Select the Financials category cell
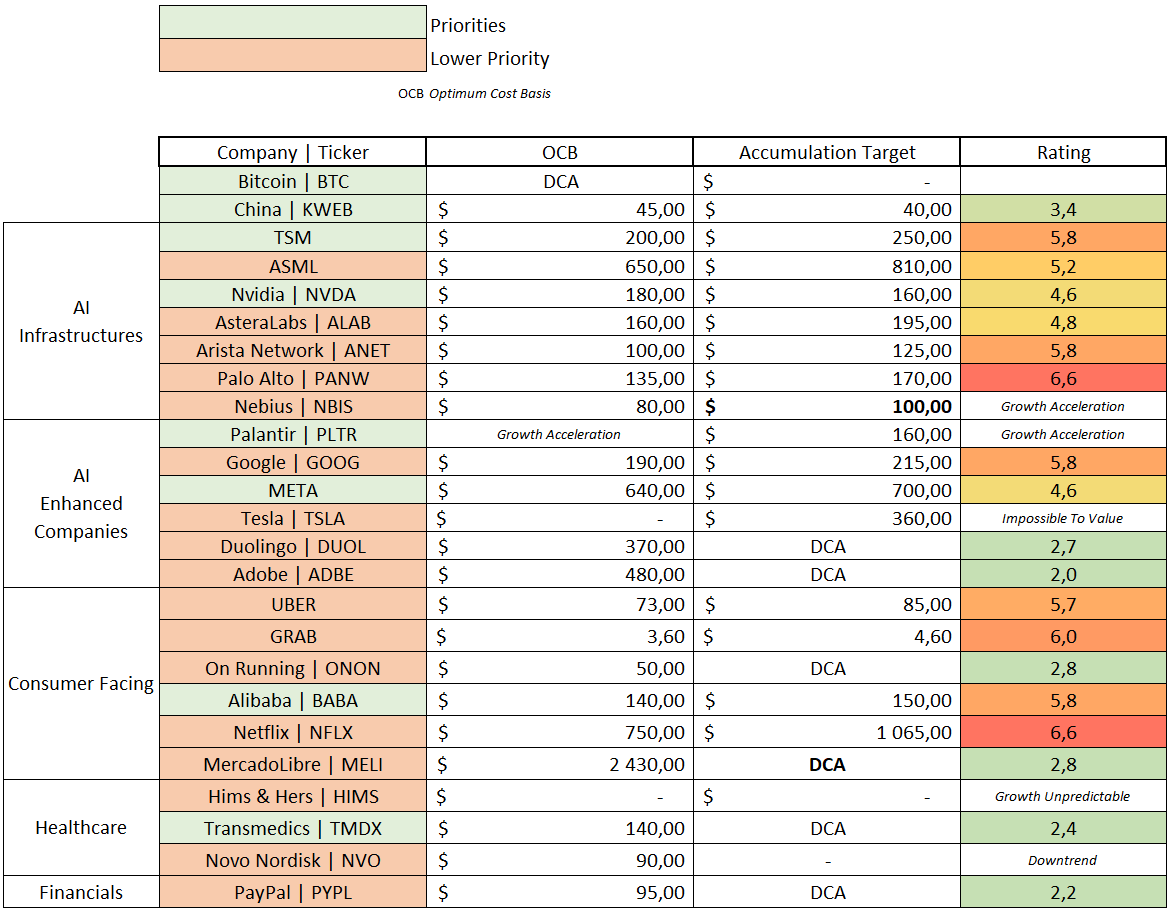1171x912 pixels. (81, 892)
